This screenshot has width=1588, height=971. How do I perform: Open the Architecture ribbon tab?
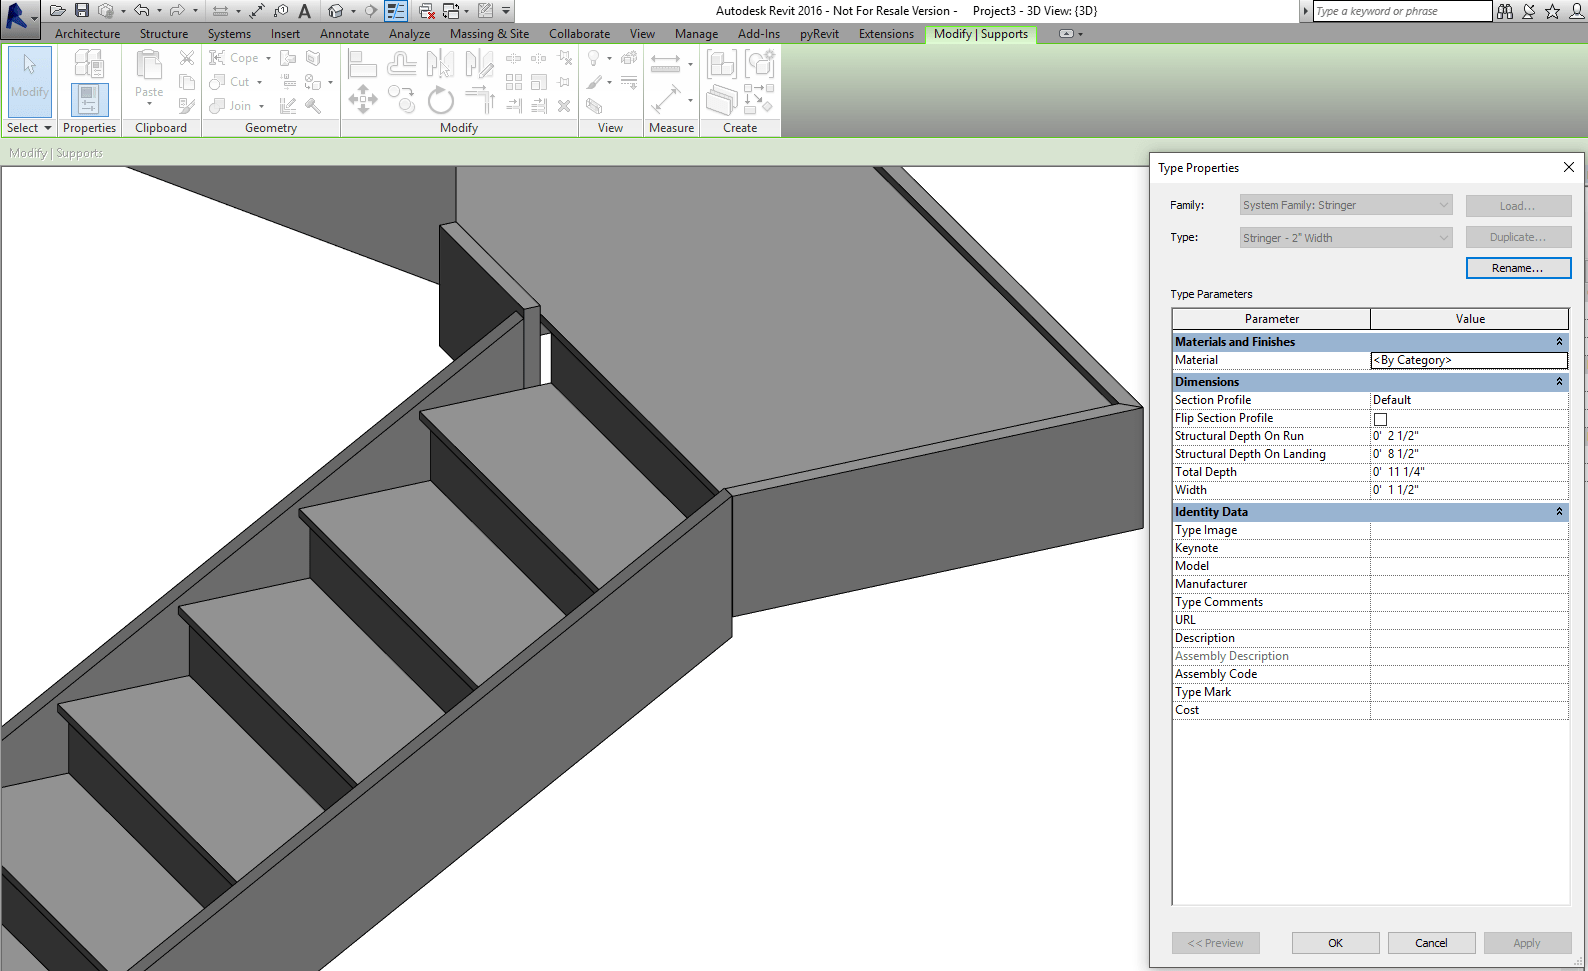click(x=87, y=34)
